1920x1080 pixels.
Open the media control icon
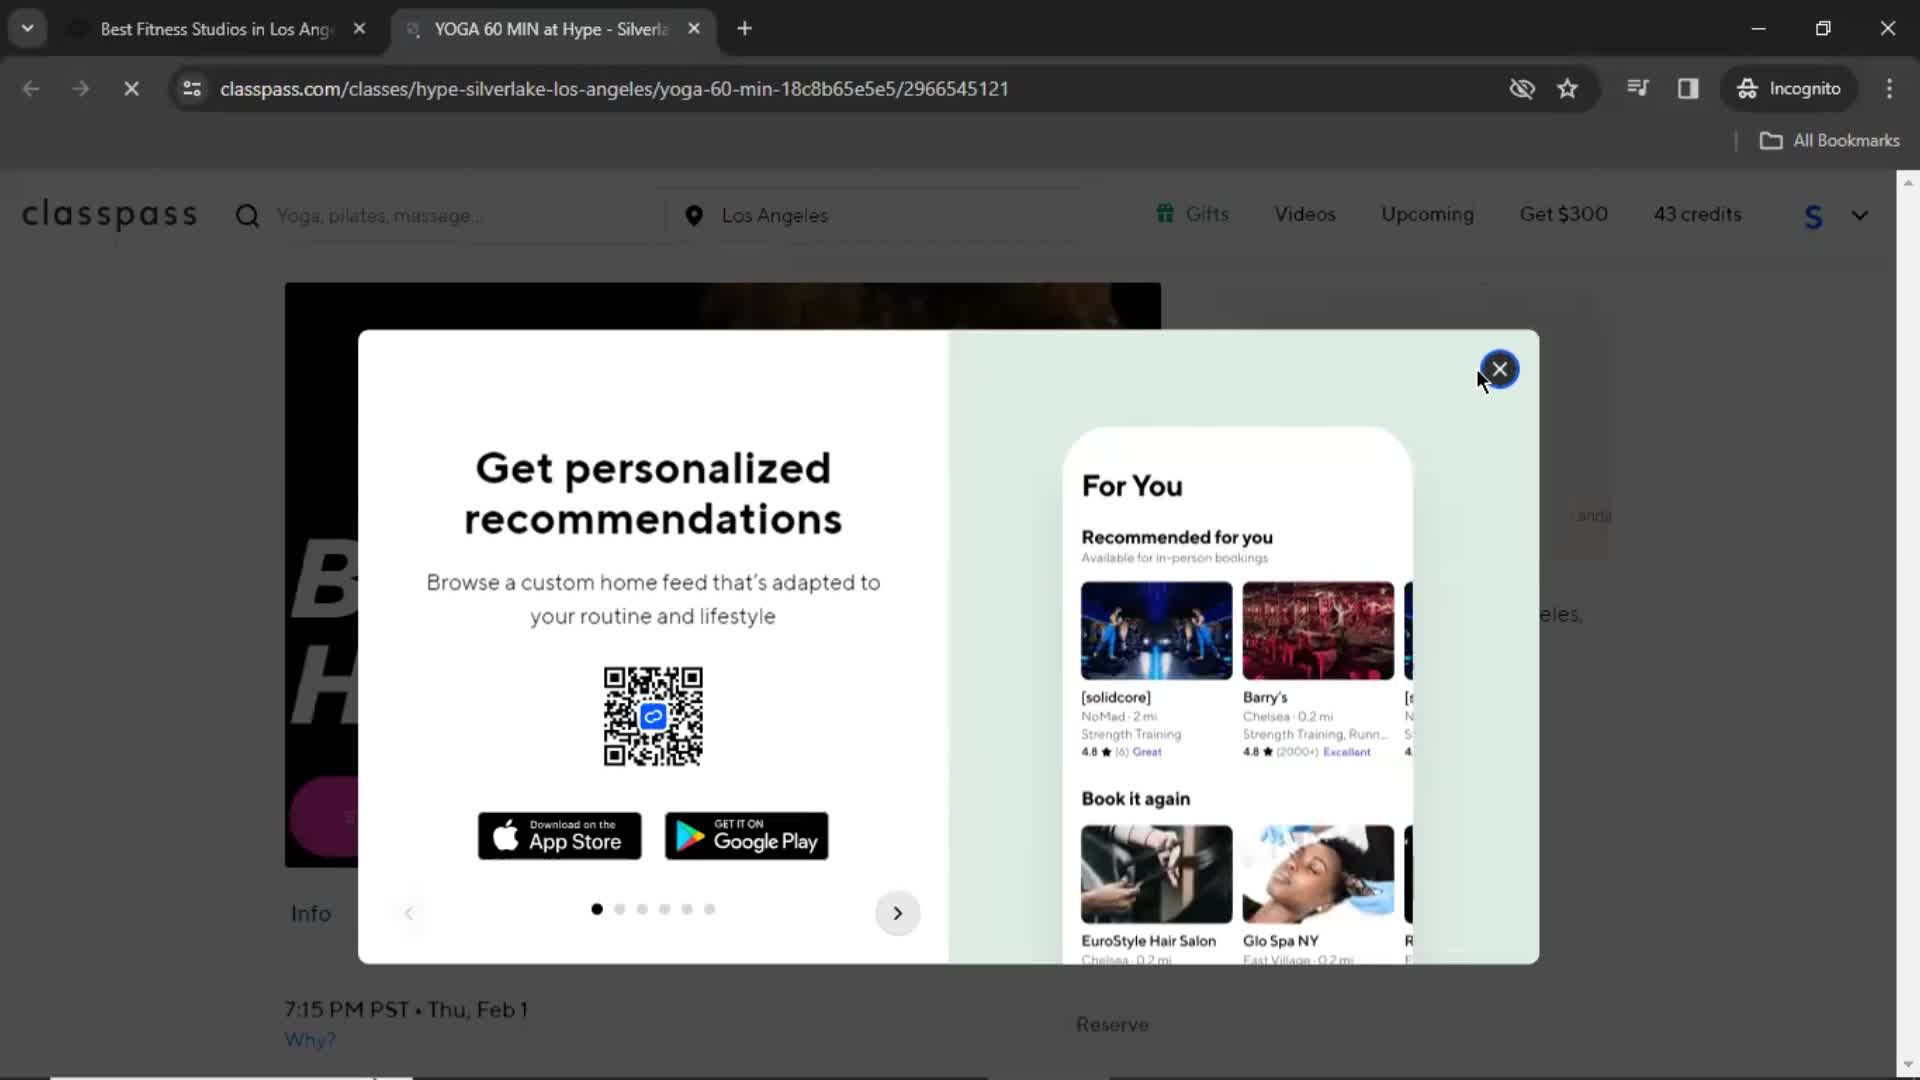coord(1637,89)
